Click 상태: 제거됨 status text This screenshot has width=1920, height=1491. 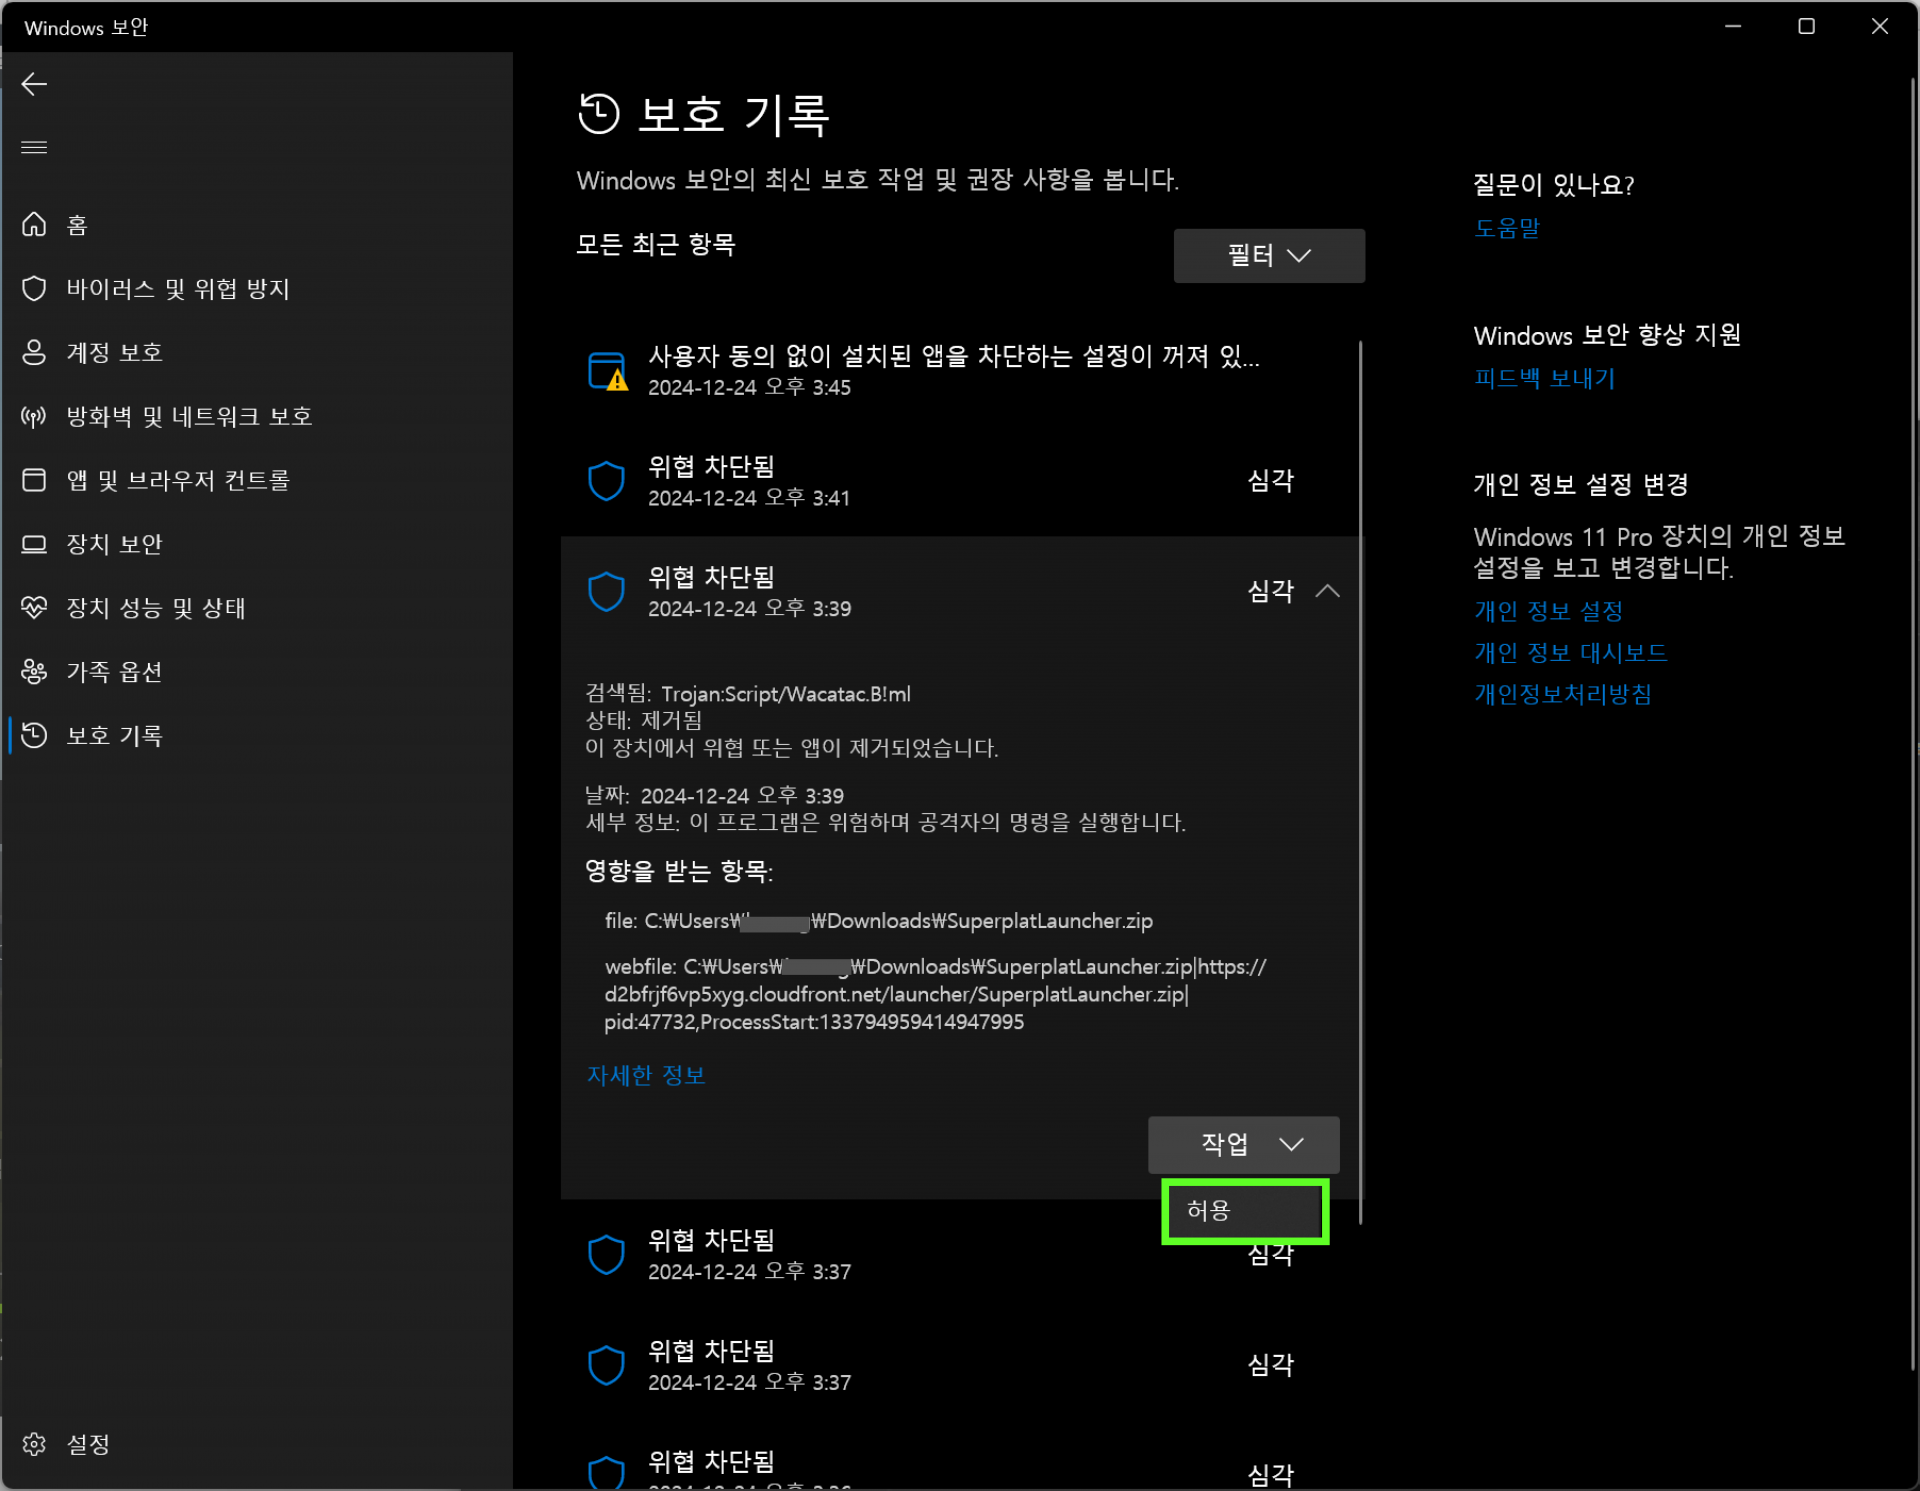[x=643, y=721]
